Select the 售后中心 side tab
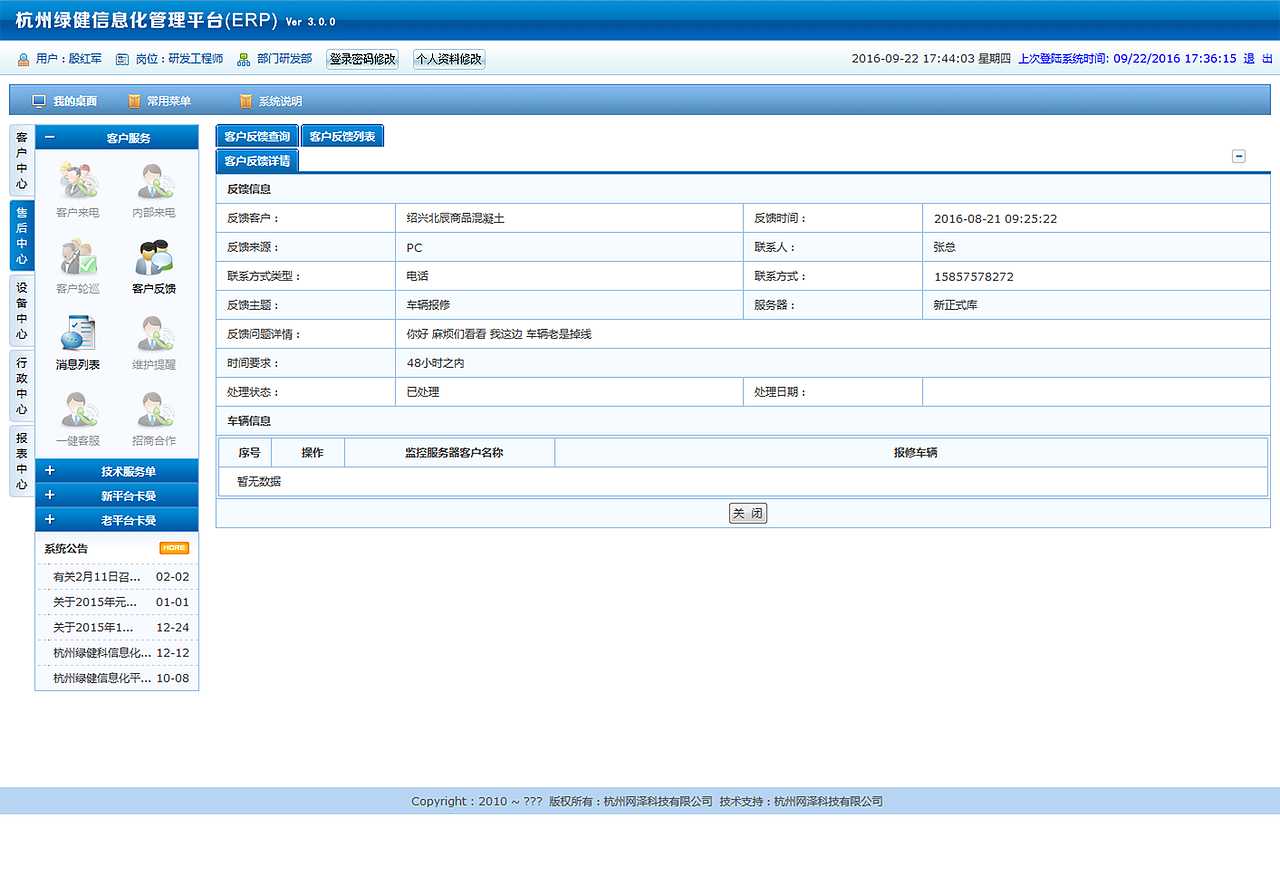The height and width of the screenshot is (876, 1280). [x=22, y=236]
